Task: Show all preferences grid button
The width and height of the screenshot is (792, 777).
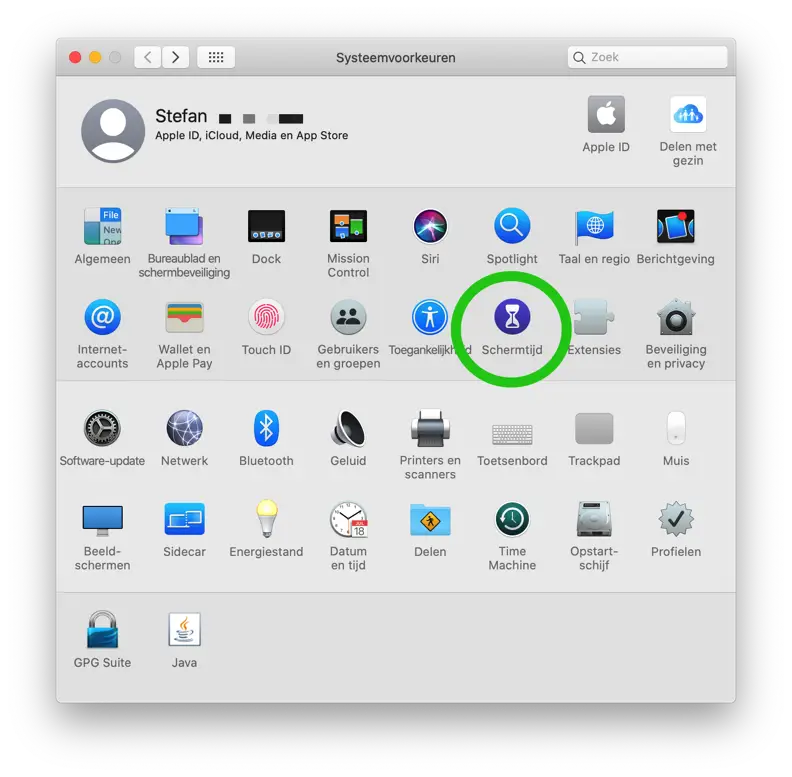Action: click(x=216, y=57)
